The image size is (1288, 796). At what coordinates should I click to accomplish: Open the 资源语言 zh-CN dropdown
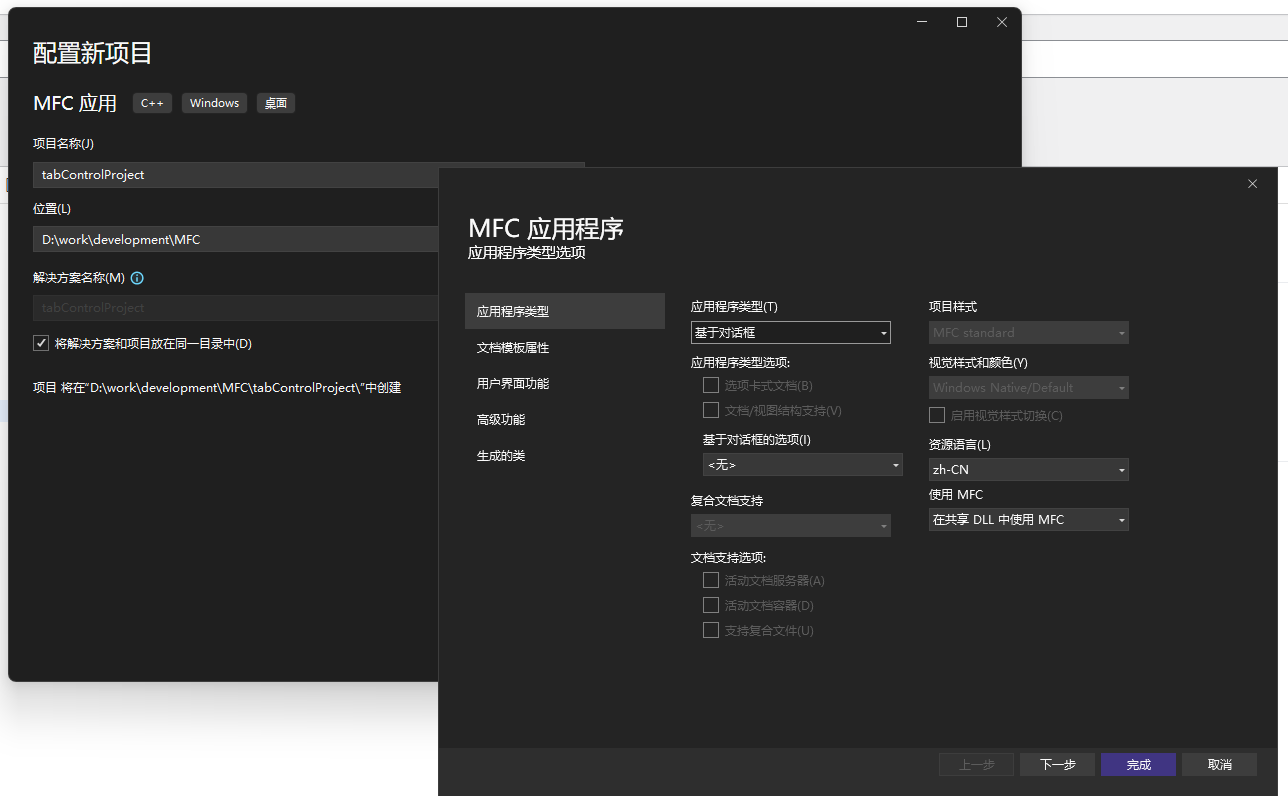click(x=1028, y=470)
